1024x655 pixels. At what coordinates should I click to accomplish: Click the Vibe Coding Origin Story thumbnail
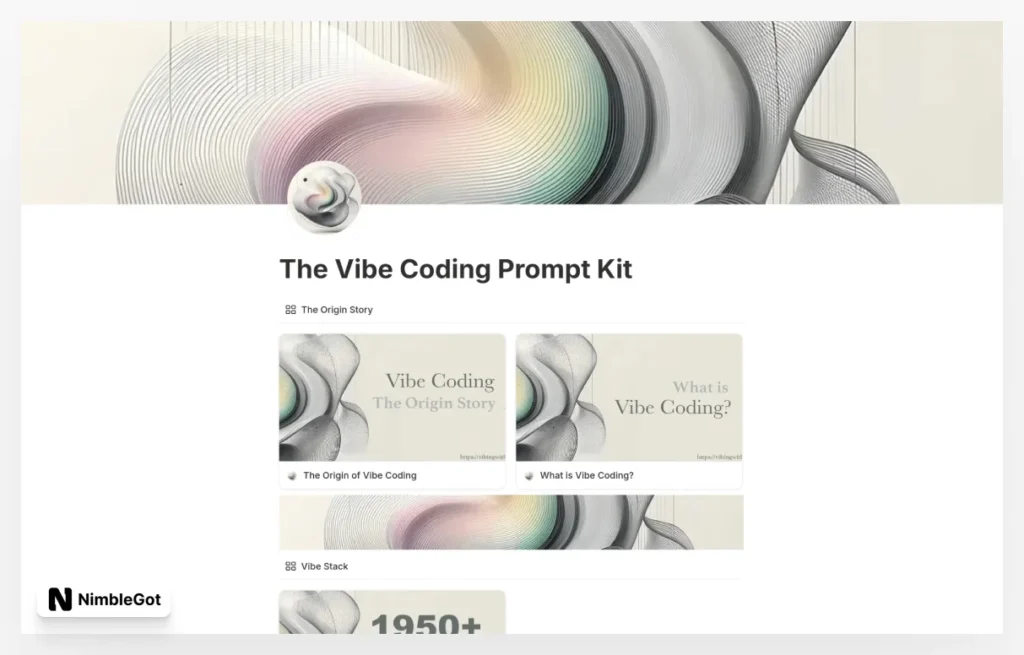tap(392, 398)
